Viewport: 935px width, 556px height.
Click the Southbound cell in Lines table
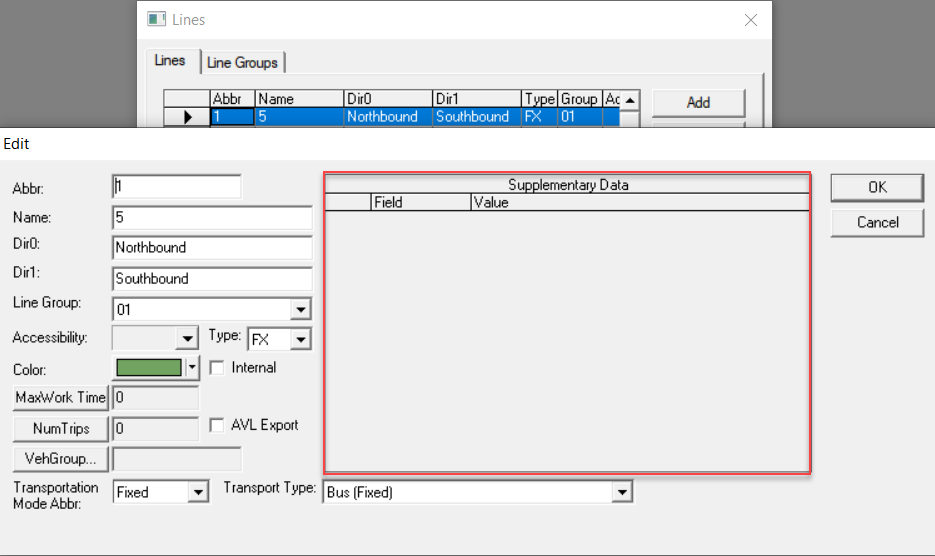click(477, 117)
